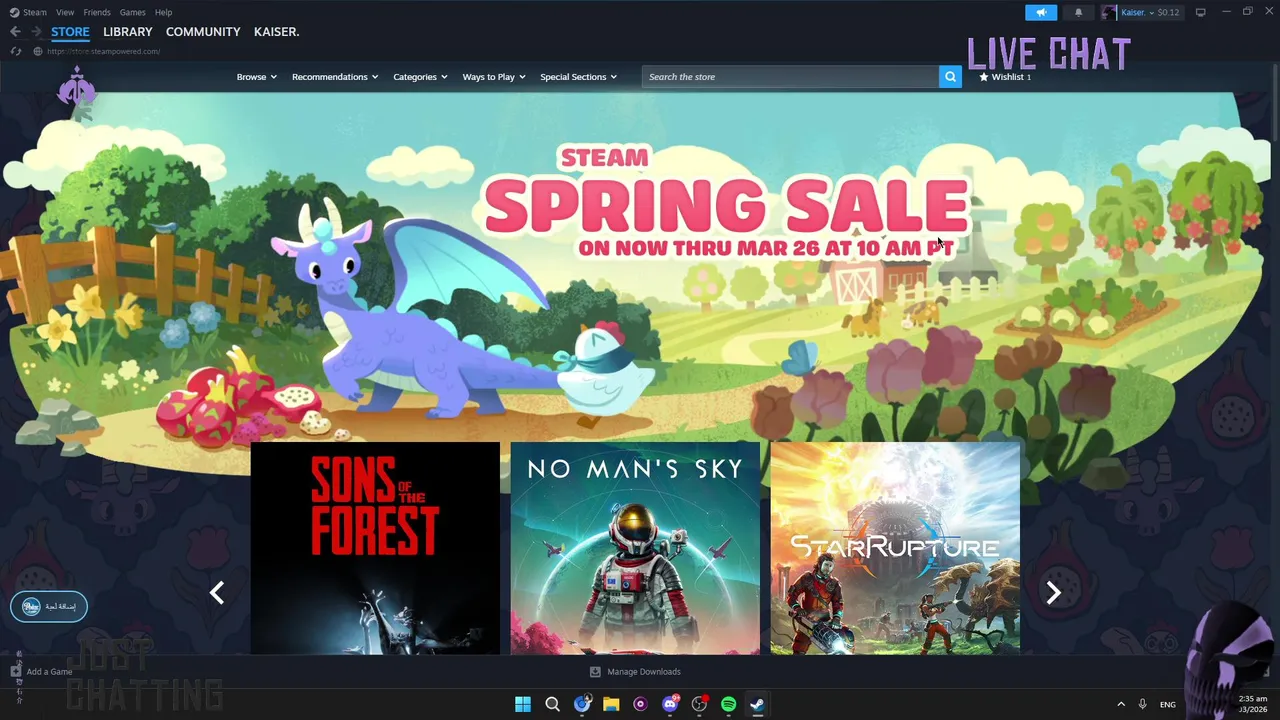Click the store.steampowered.com URL text
This screenshot has height=720, width=1280.
point(103,51)
